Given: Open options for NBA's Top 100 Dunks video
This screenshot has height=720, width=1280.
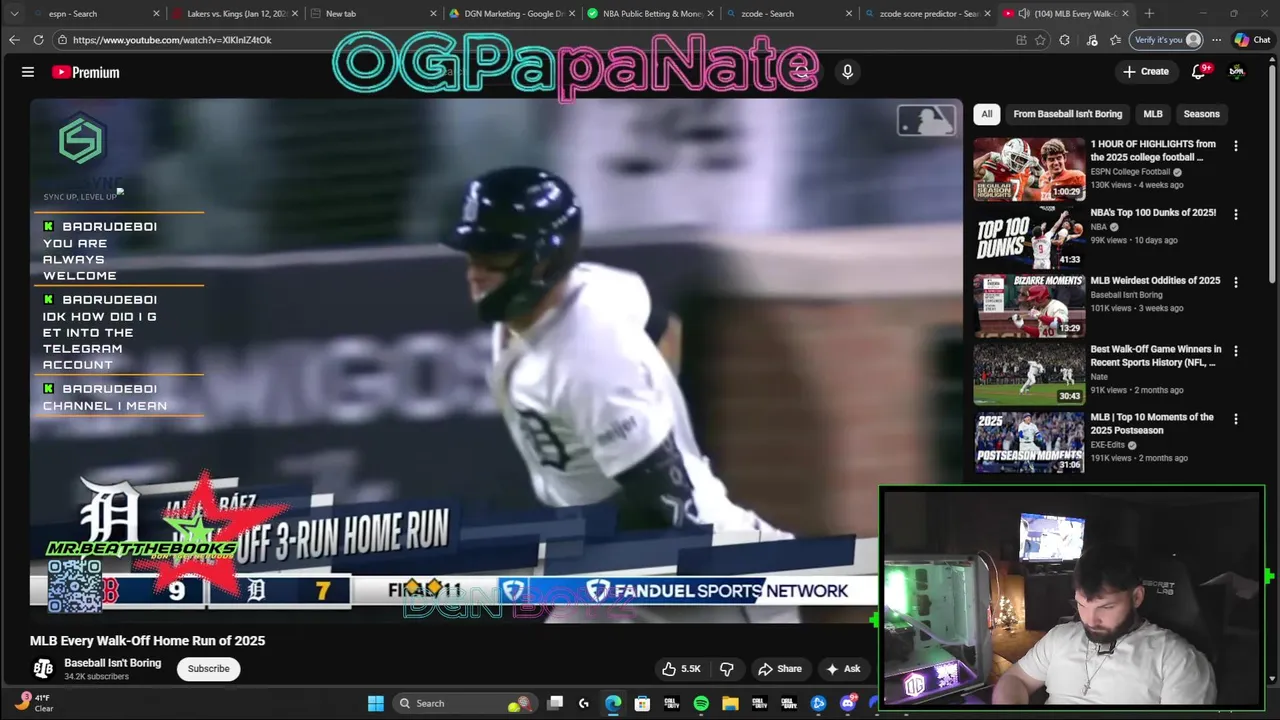Looking at the screenshot, I should (1236, 214).
